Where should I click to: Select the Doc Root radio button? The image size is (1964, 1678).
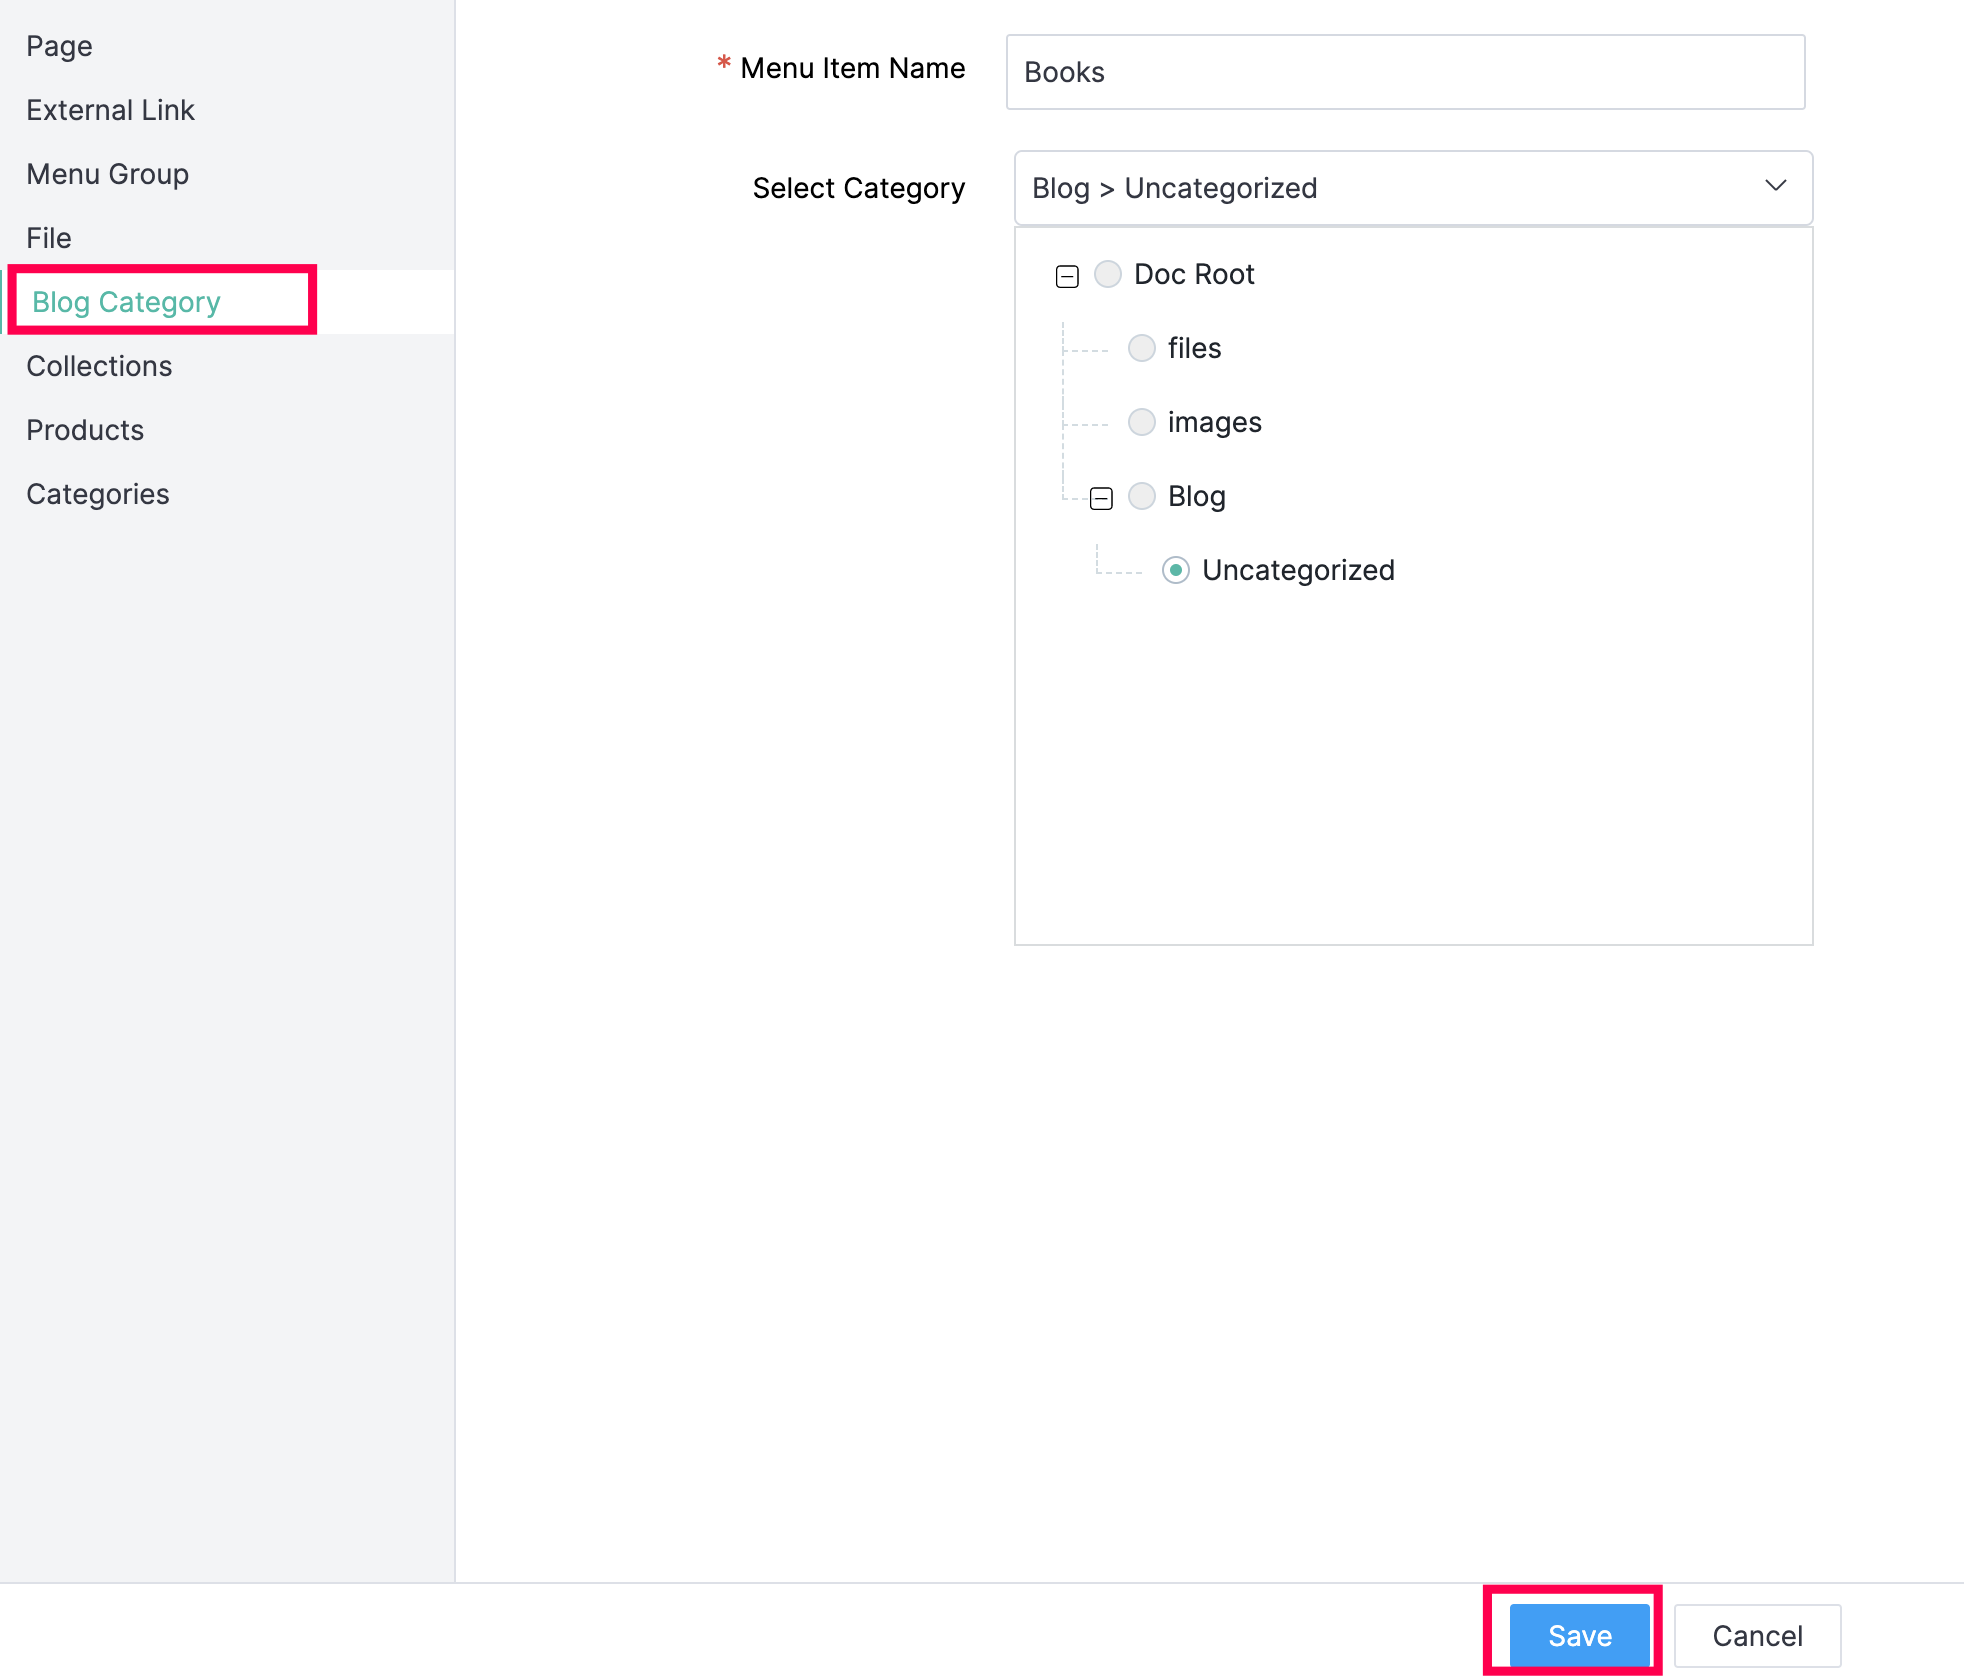pyautogui.click(x=1107, y=274)
